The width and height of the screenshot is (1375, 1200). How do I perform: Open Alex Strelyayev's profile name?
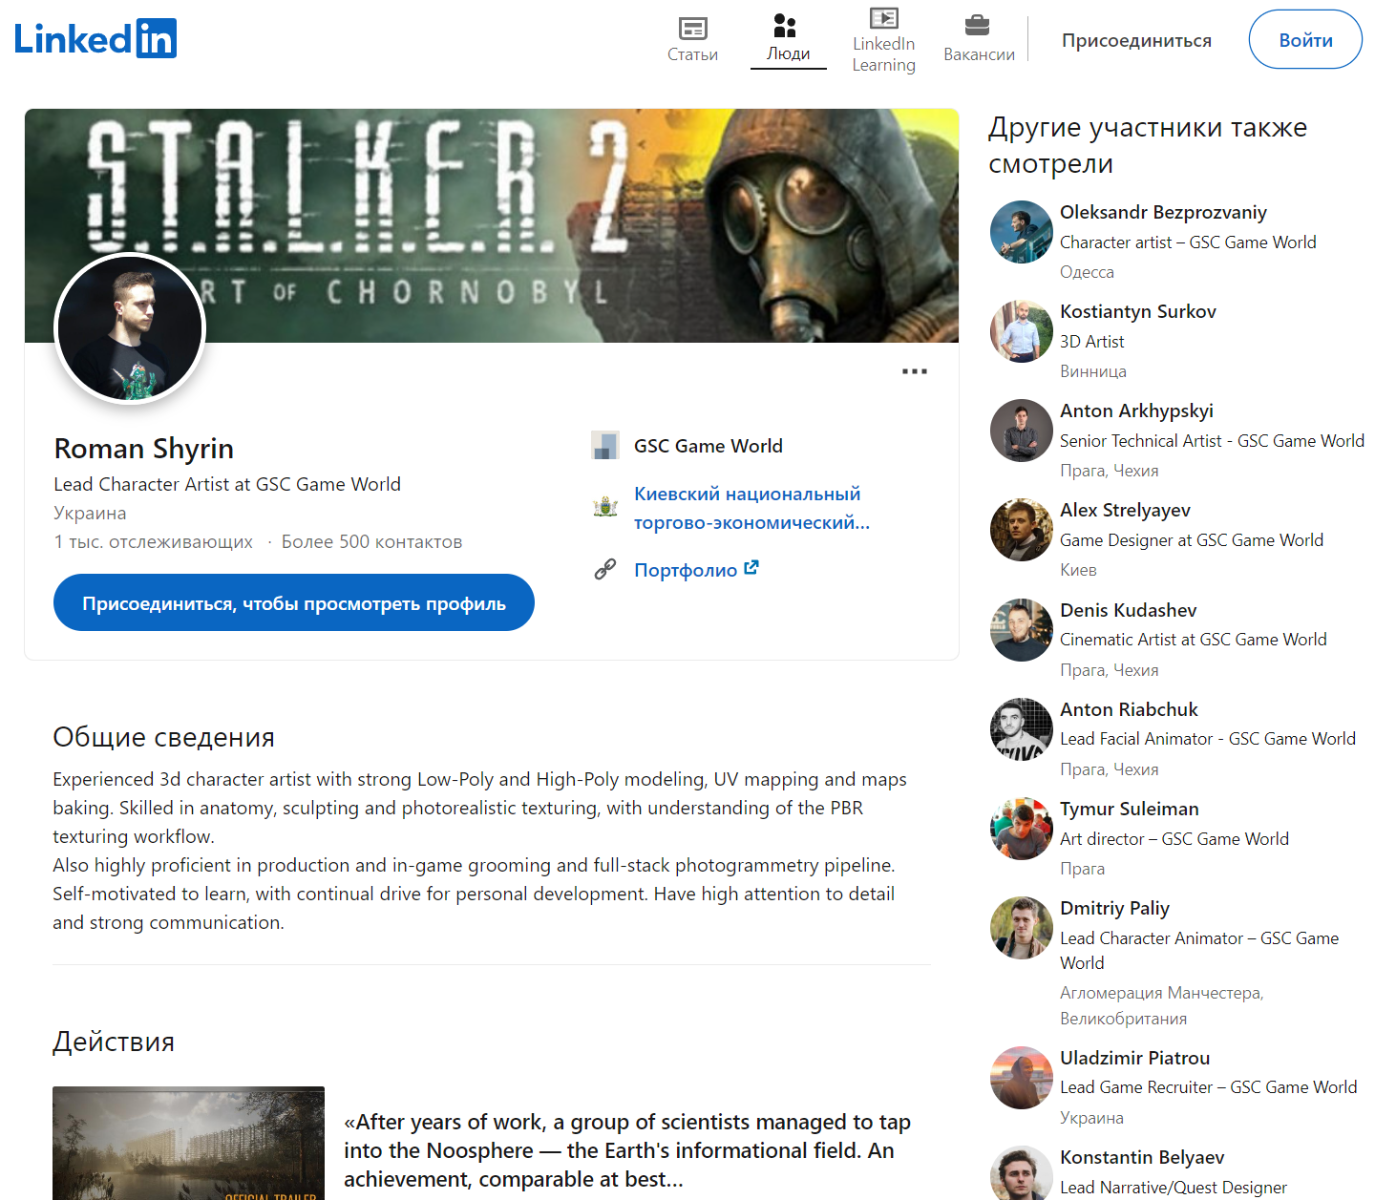tap(1125, 510)
